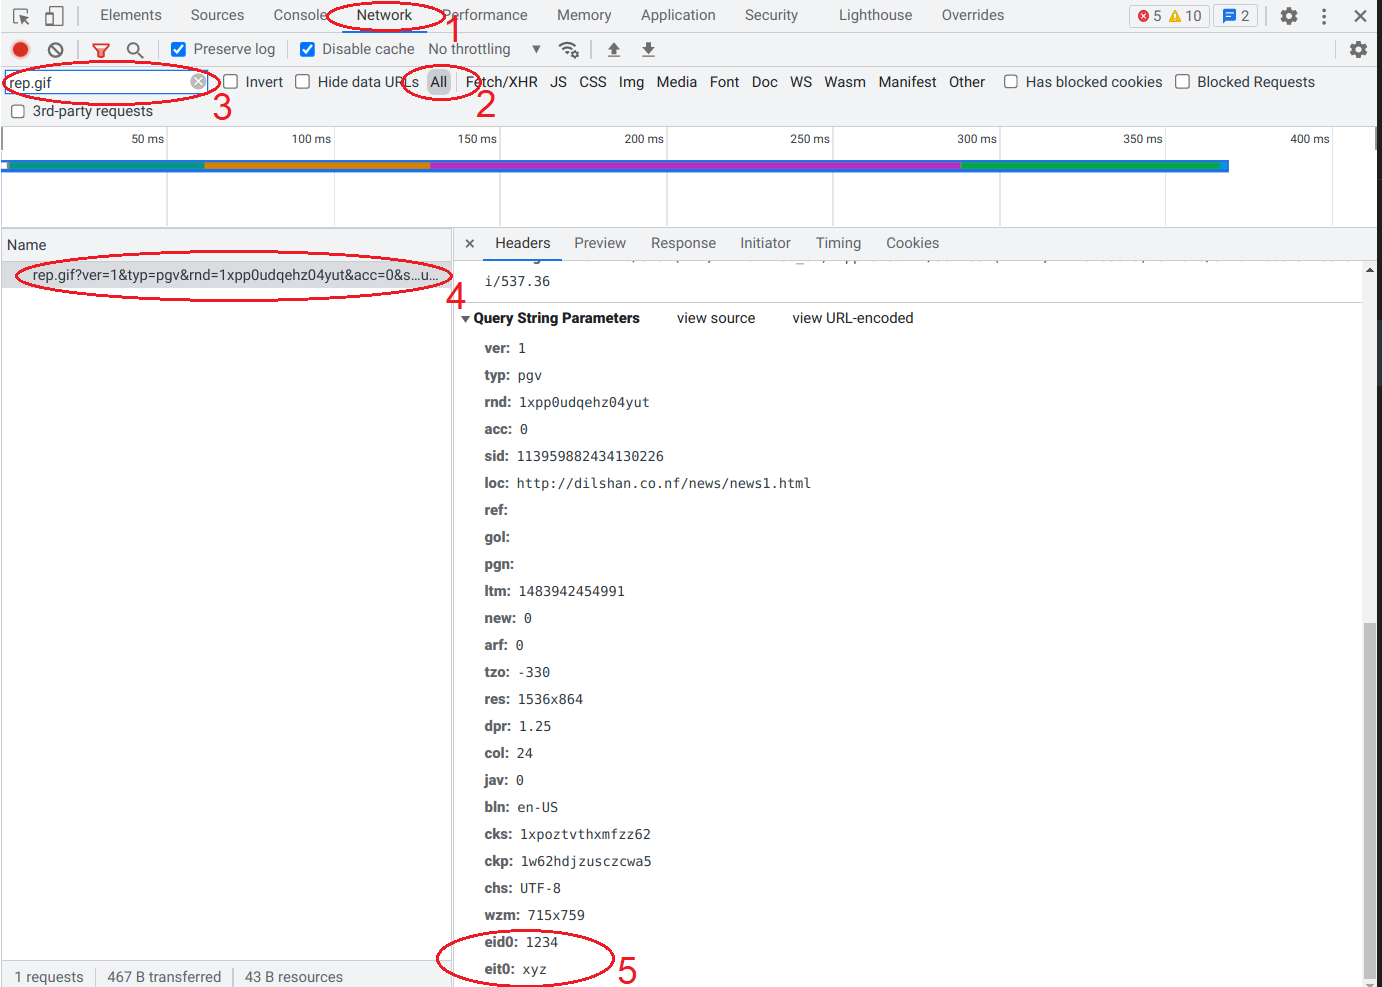Import HAR file with upload arrow
This screenshot has height=987, width=1382.
click(x=614, y=49)
